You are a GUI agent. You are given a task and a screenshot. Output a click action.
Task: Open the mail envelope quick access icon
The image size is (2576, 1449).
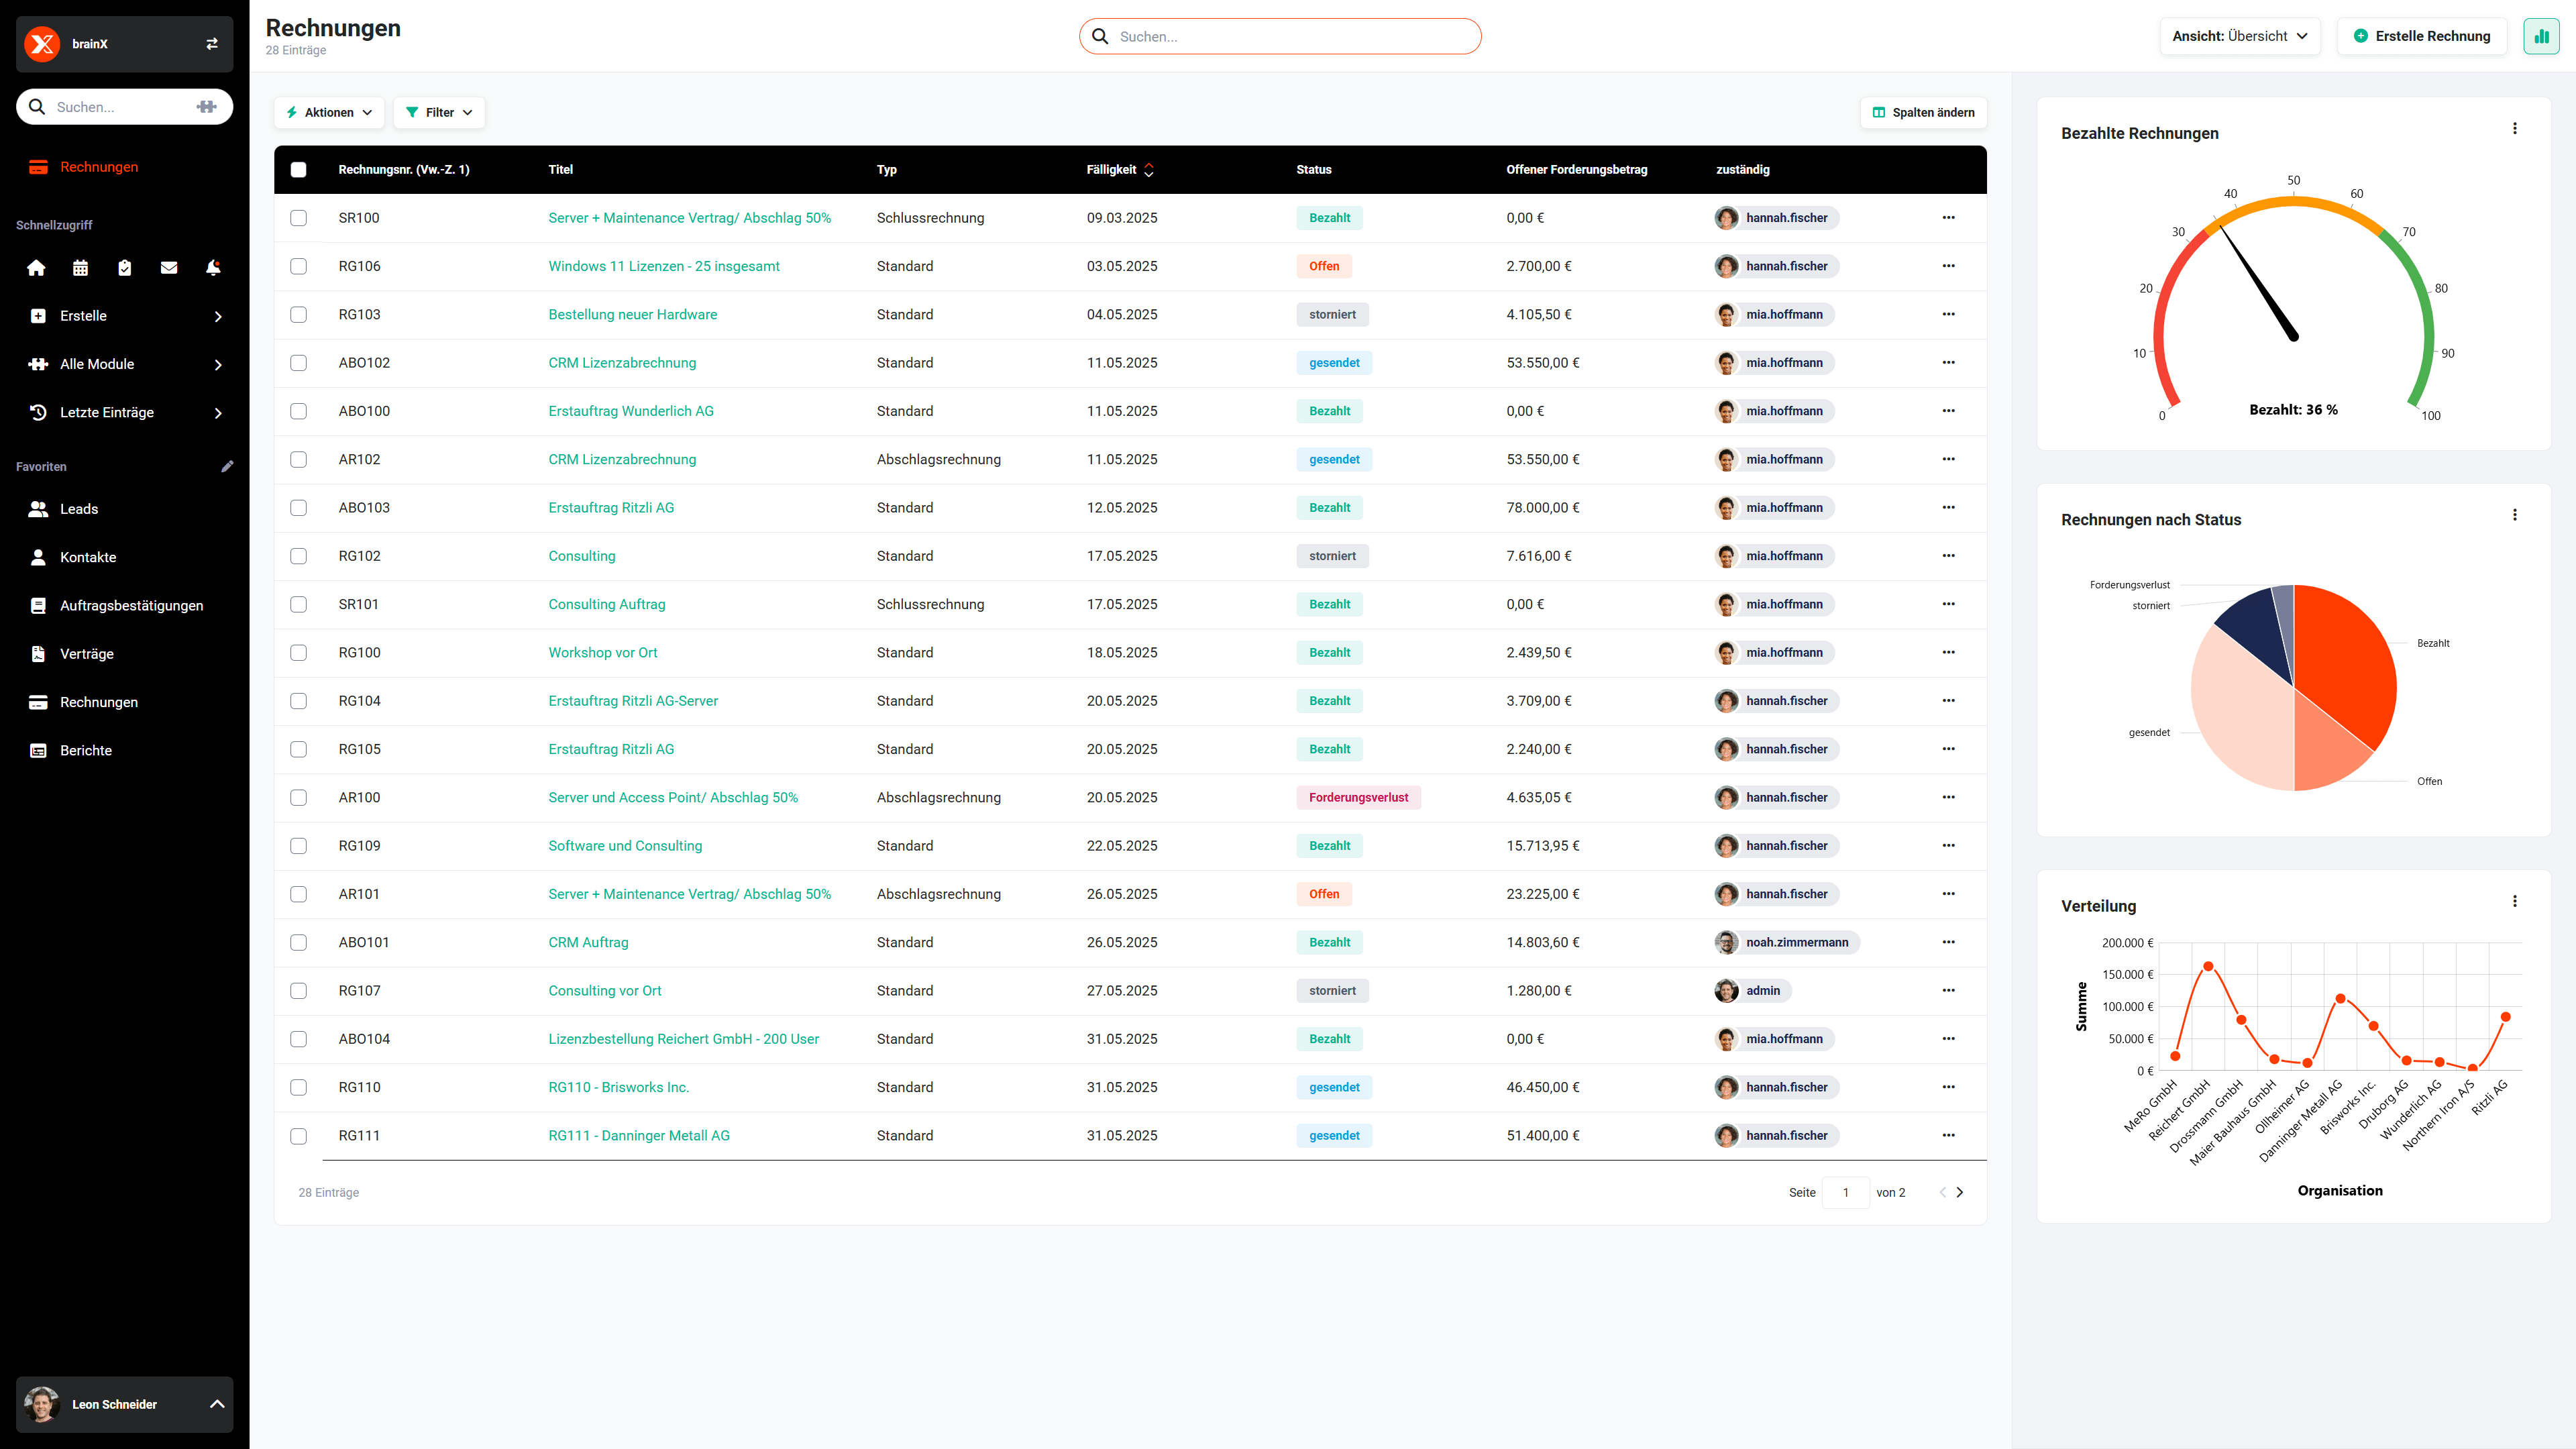(169, 268)
